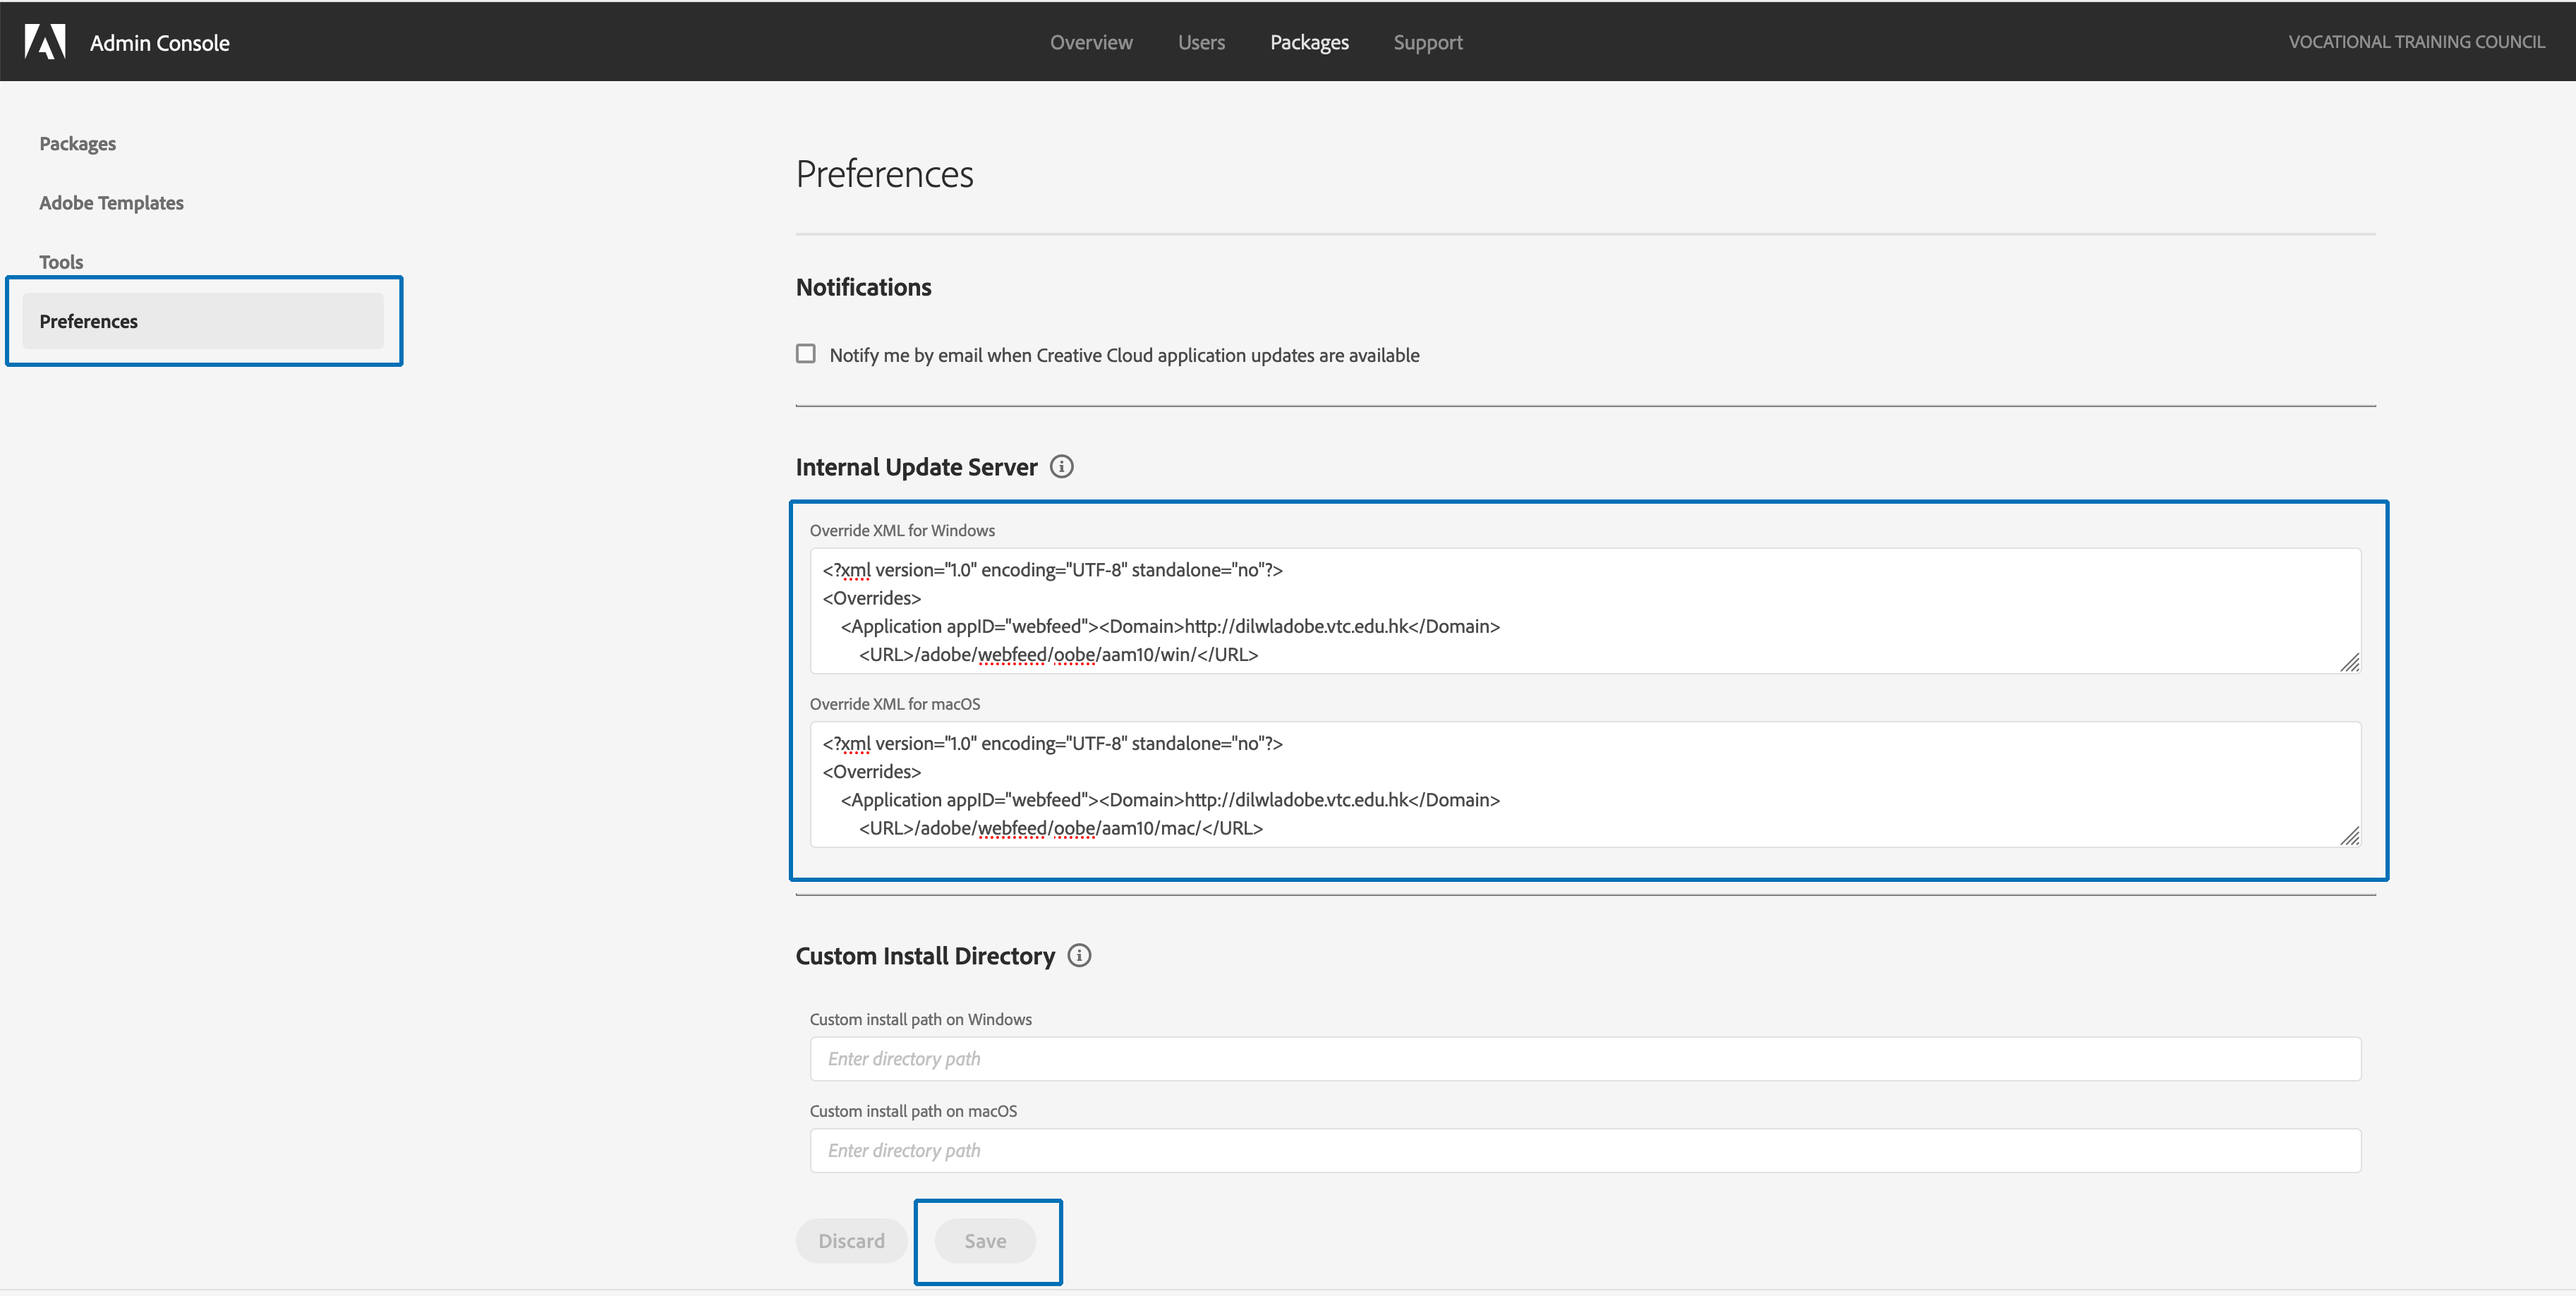Screen dimensions: 2576x1296
Task: Go to the Support tab
Action: 1427,42
